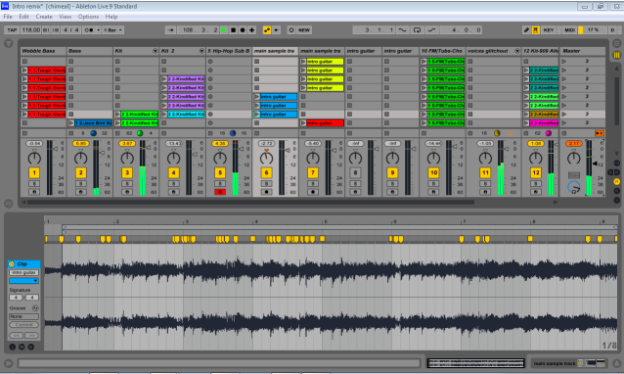Image resolution: width=624 pixels, height=374 pixels.
Task: Select the Wobble Bass track header
Action: tap(43, 51)
